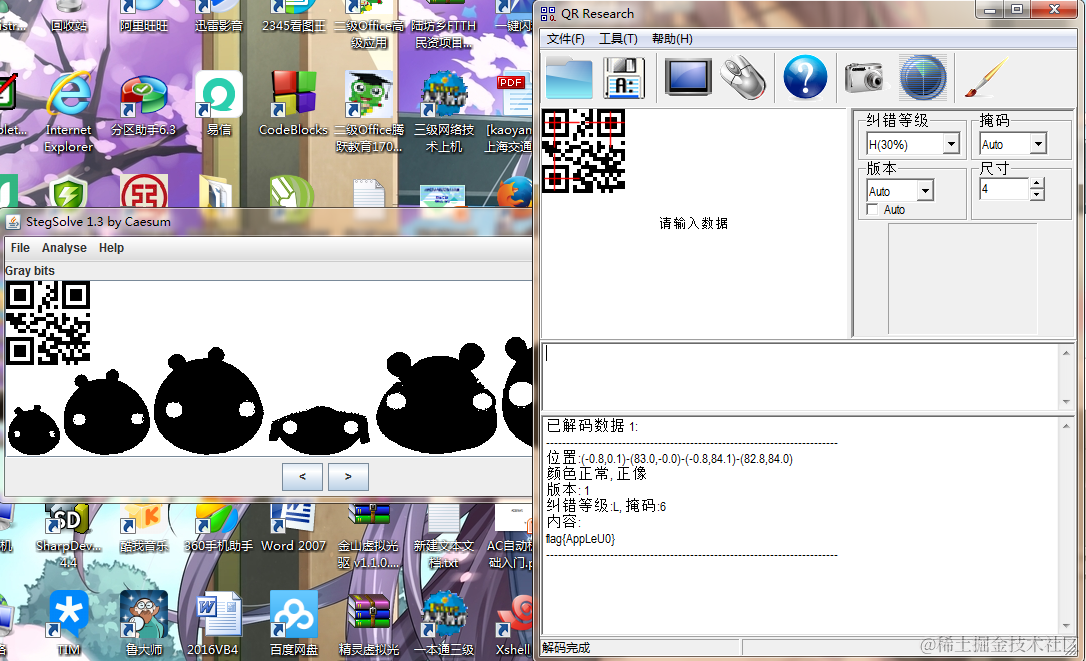Click the monitor screen capture icon

pos(688,77)
